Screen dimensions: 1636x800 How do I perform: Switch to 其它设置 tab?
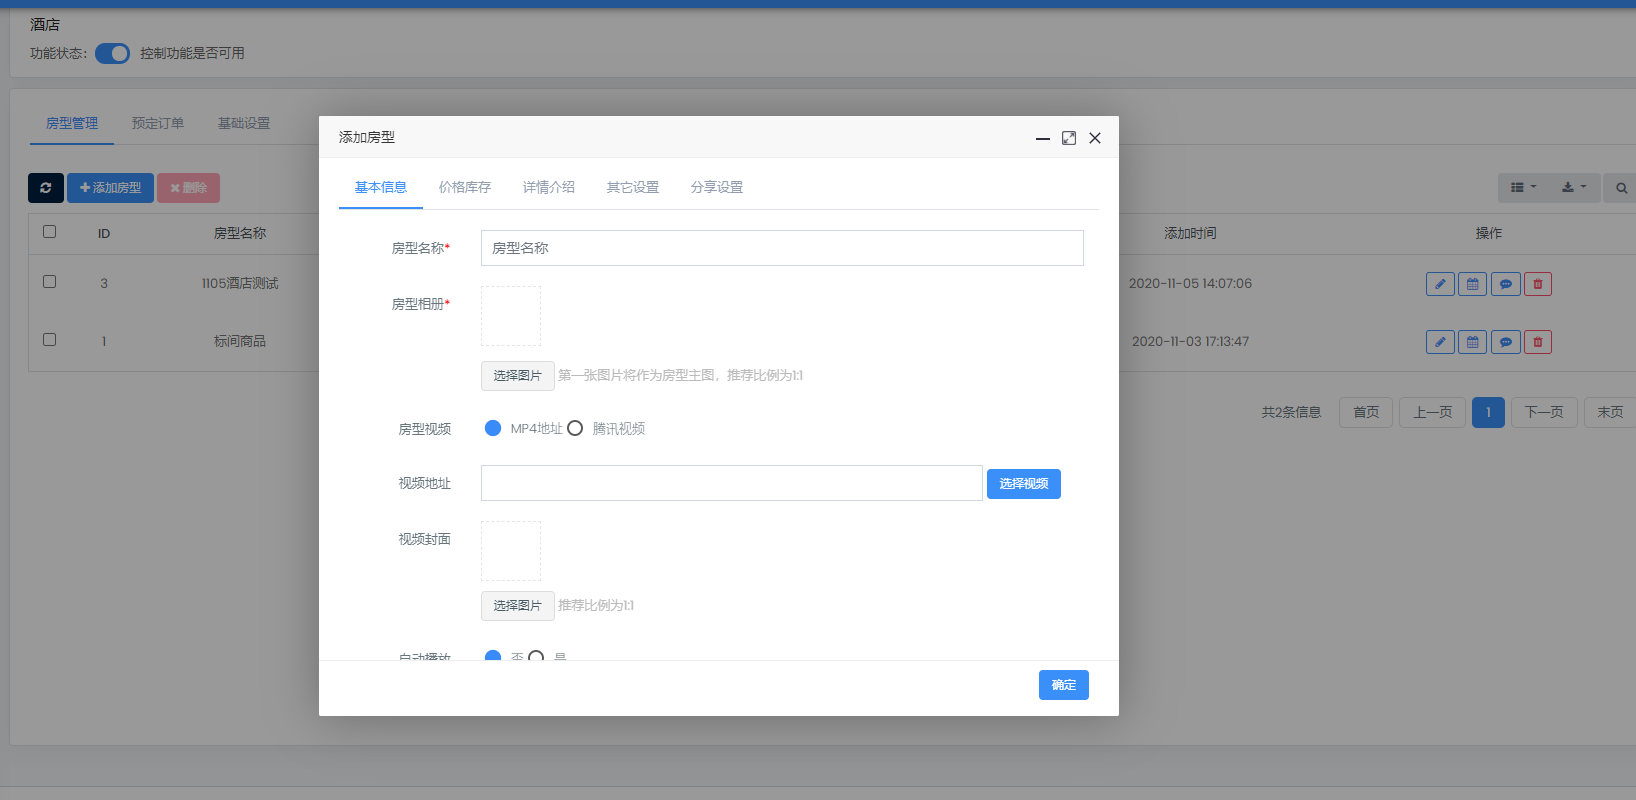pyautogui.click(x=633, y=187)
